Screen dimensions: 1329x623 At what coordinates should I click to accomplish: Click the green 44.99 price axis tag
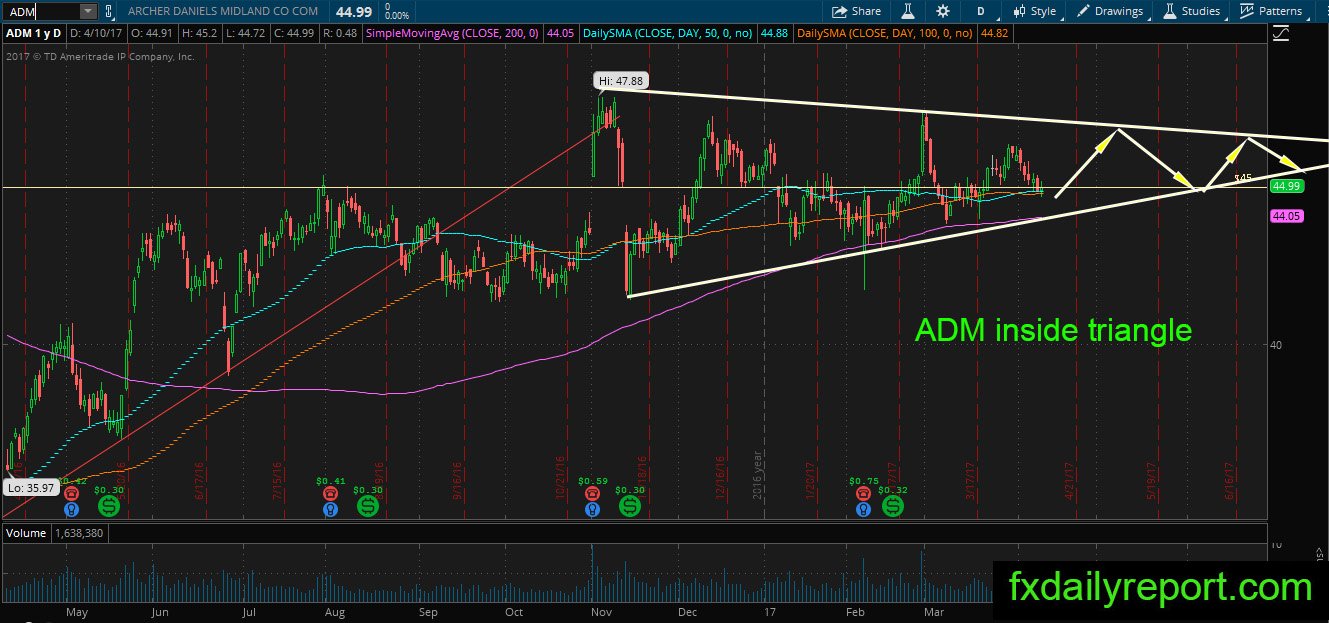(1285, 186)
